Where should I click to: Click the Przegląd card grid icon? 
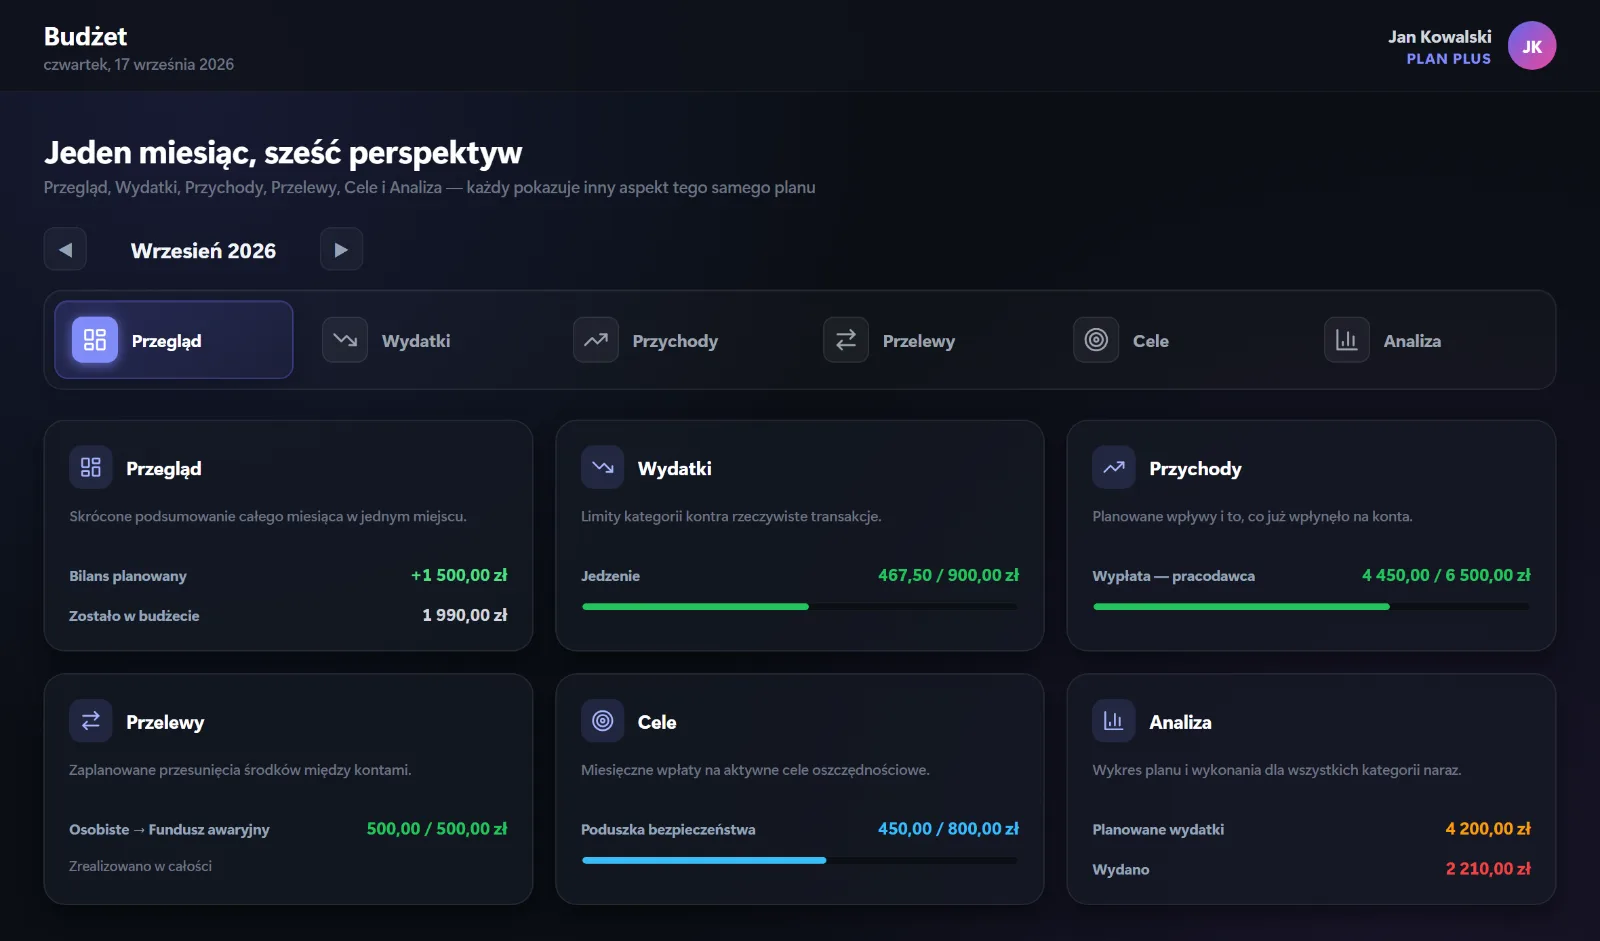pos(91,467)
